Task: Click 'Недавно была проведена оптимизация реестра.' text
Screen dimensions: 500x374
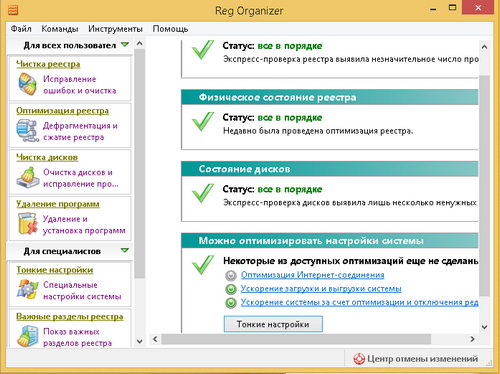Action: (x=318, y=131)
